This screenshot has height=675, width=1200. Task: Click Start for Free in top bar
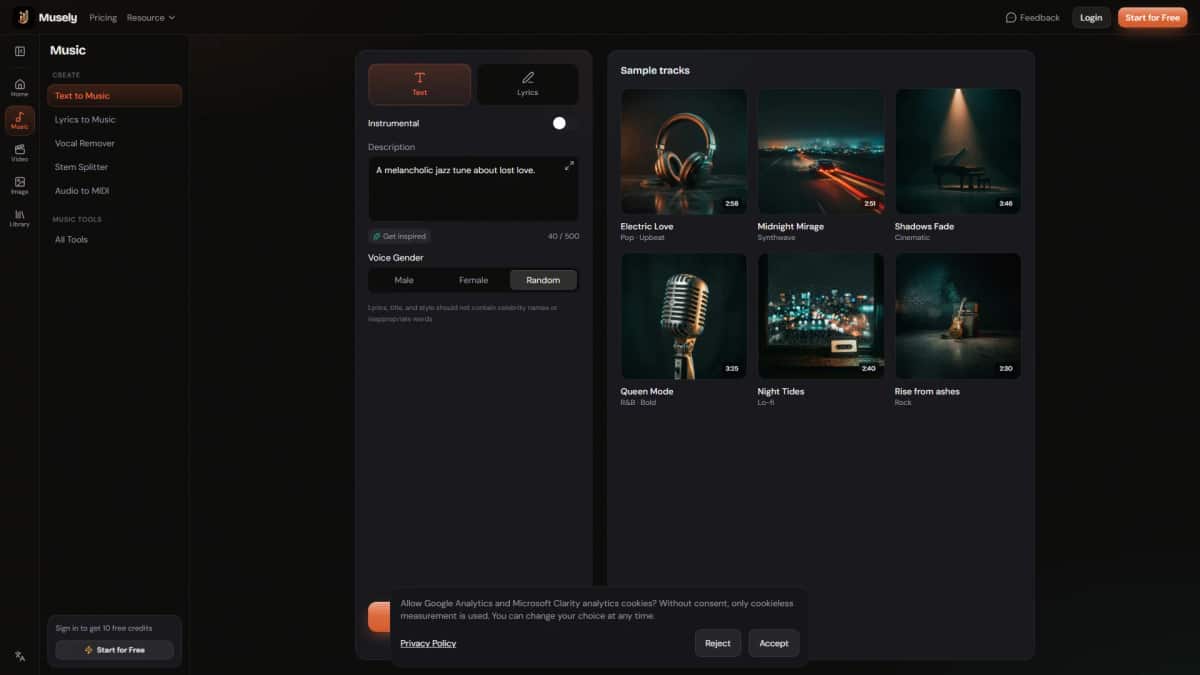point(1152,17)
